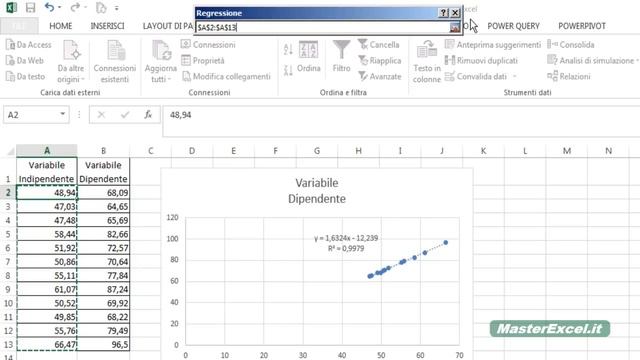The height and width of the screenshot is (360, 640).
Task: Open the HOME ribbon tab
Action: click(60, 26)
